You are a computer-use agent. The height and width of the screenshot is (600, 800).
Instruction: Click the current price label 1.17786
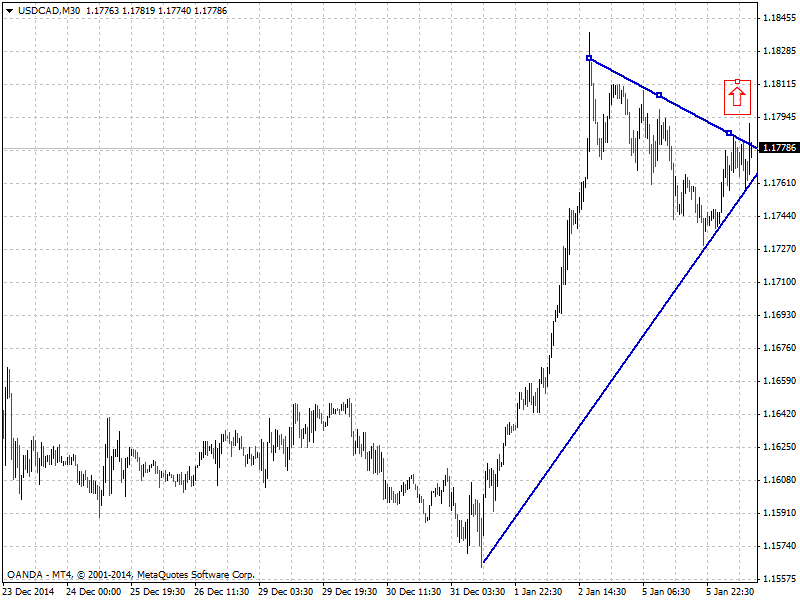point(779,148)
